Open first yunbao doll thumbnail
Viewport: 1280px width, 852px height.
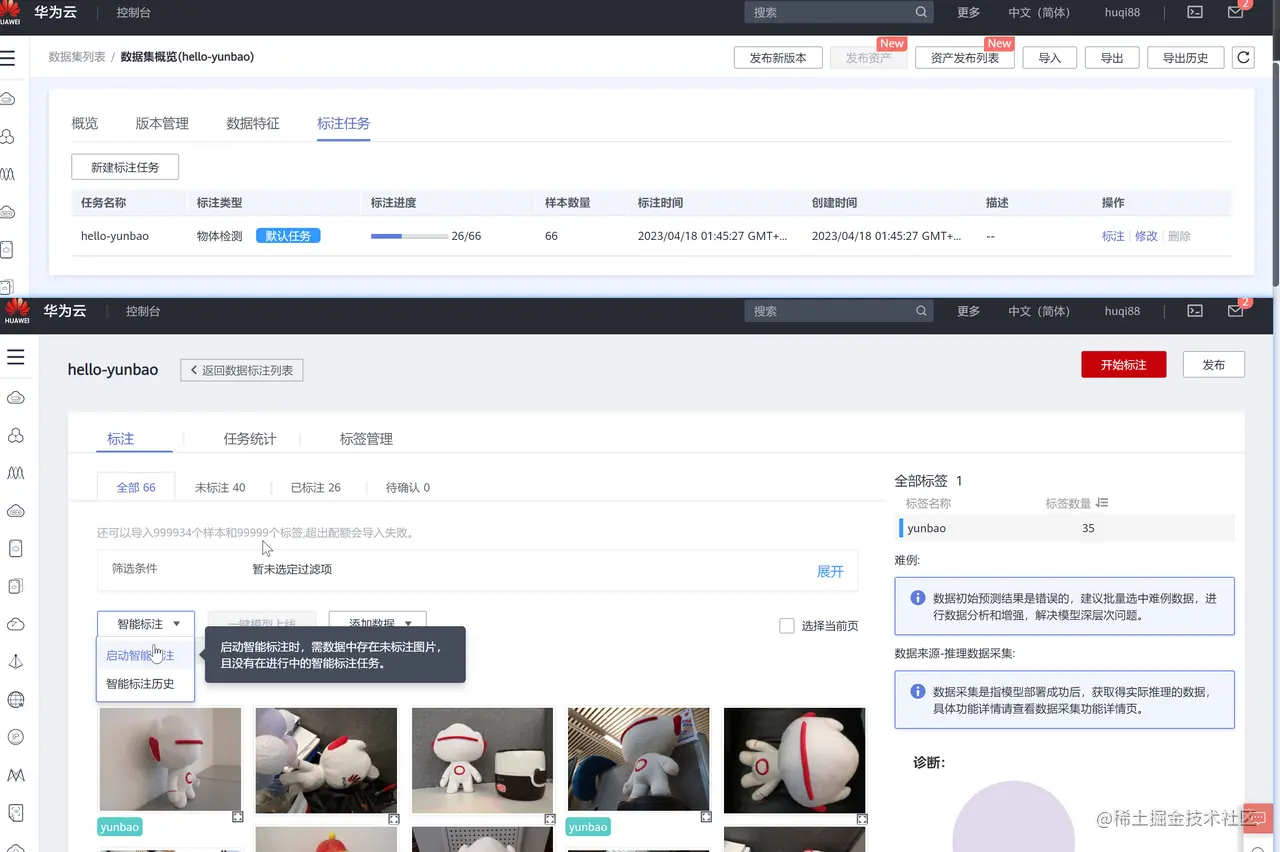(x=170, y=759)
